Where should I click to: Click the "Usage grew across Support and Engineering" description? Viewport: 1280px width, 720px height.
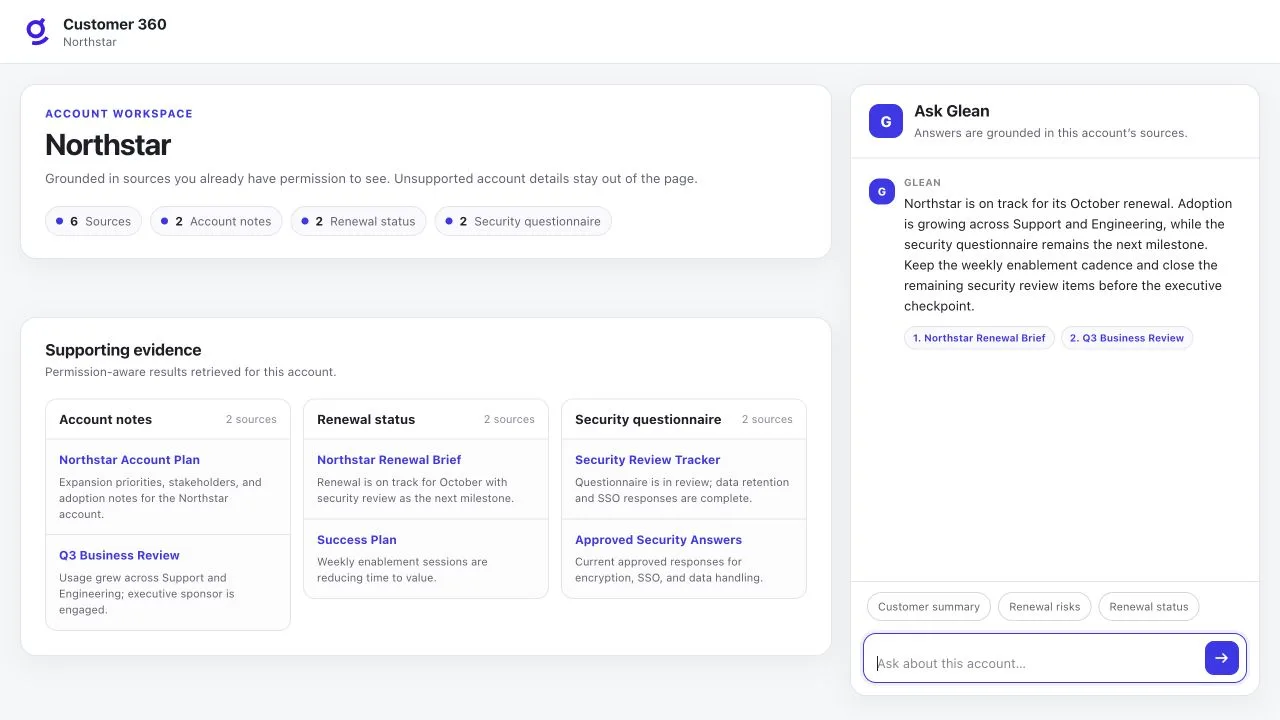pyautogui.click(x=147, y=594)
